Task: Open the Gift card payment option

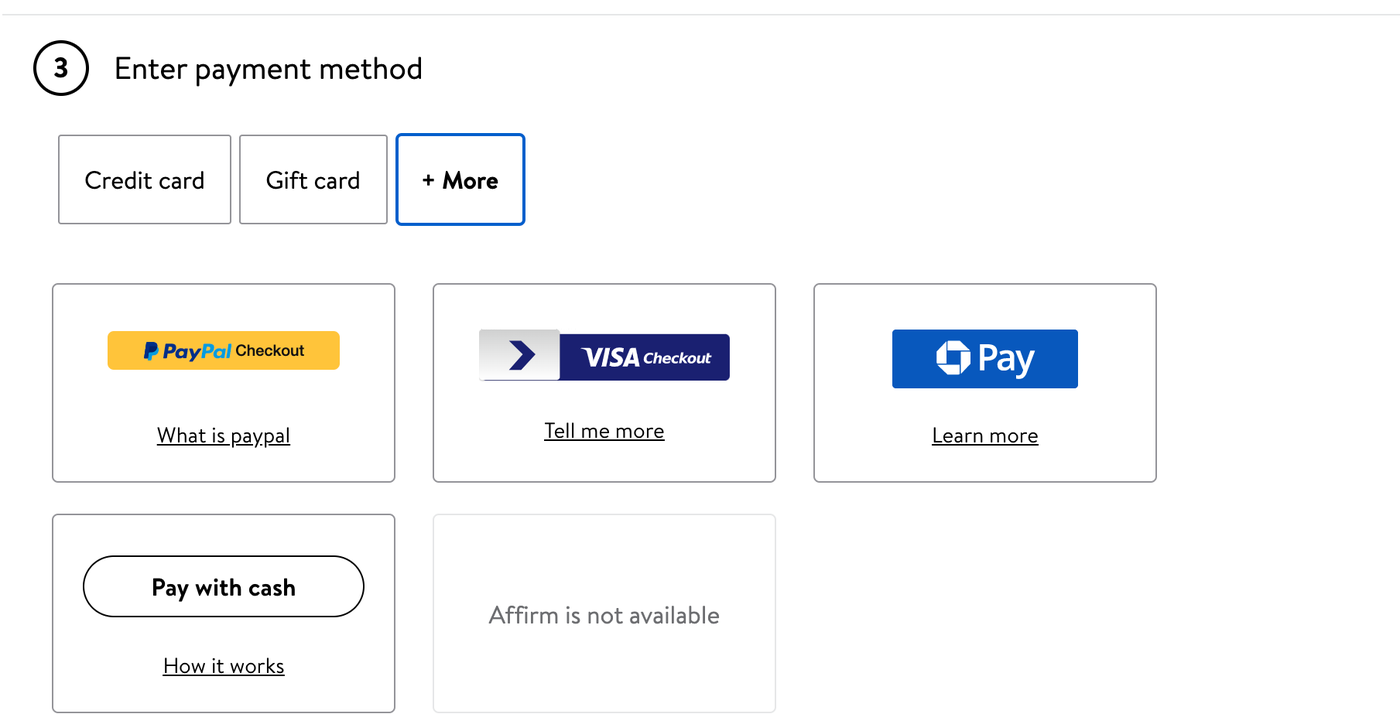Action: click(313, 179)
